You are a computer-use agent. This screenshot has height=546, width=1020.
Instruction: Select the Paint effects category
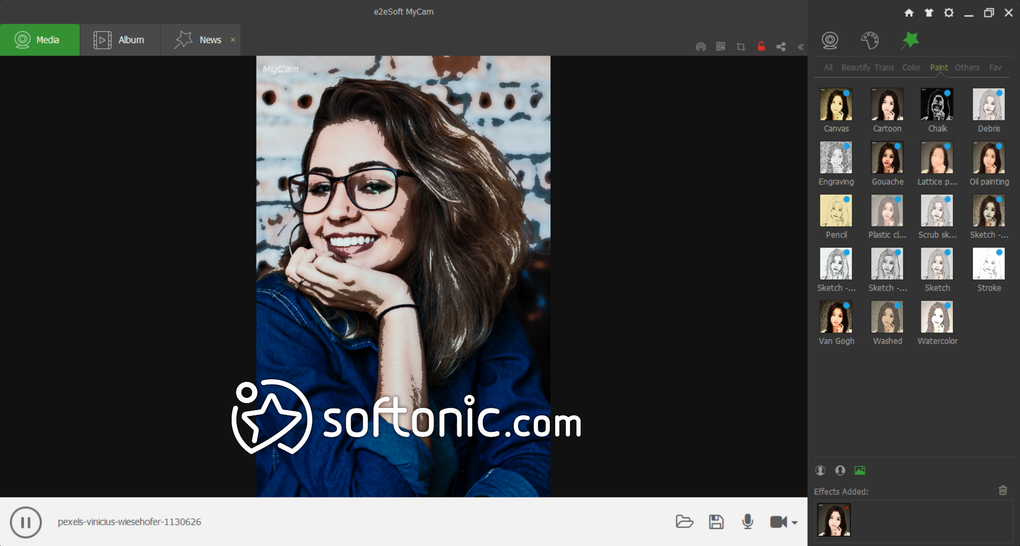[x=939, y=68]
